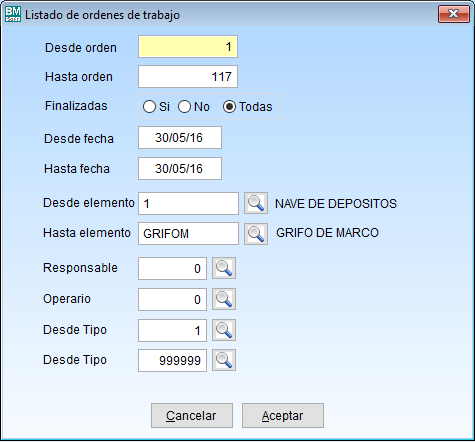The image size is (475, 442).
Task: Open search beside Tipo field containing 999999
Action: pyautogui.click(x=224, y=360)
